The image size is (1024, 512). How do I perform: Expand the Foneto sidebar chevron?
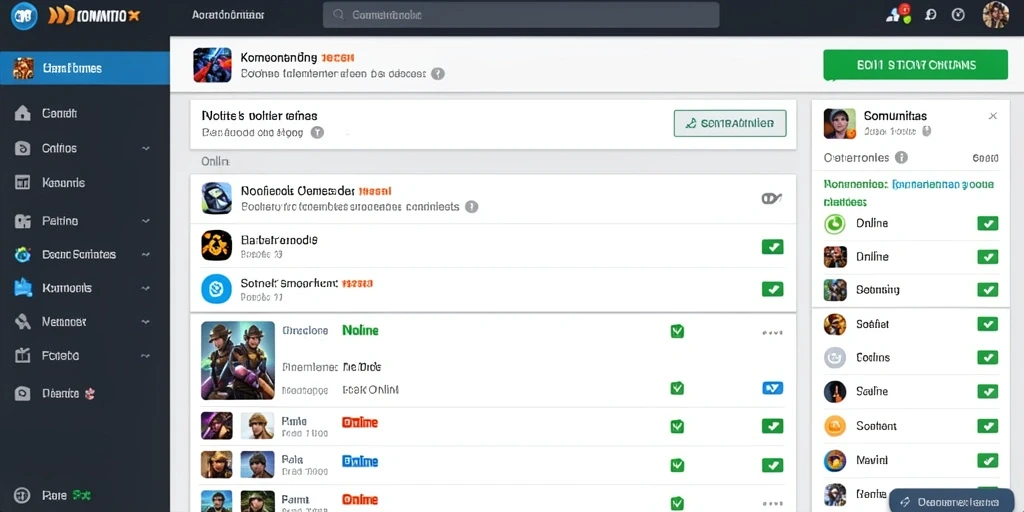pyautogui.click(x=145, y=356)
